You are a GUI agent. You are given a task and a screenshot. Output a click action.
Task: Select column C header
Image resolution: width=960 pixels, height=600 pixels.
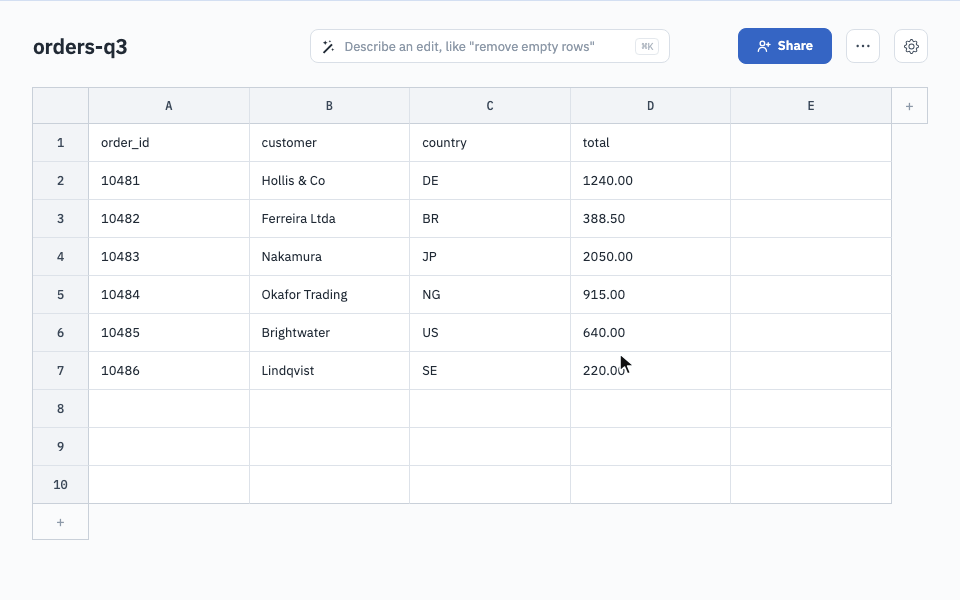coord(490,106)
